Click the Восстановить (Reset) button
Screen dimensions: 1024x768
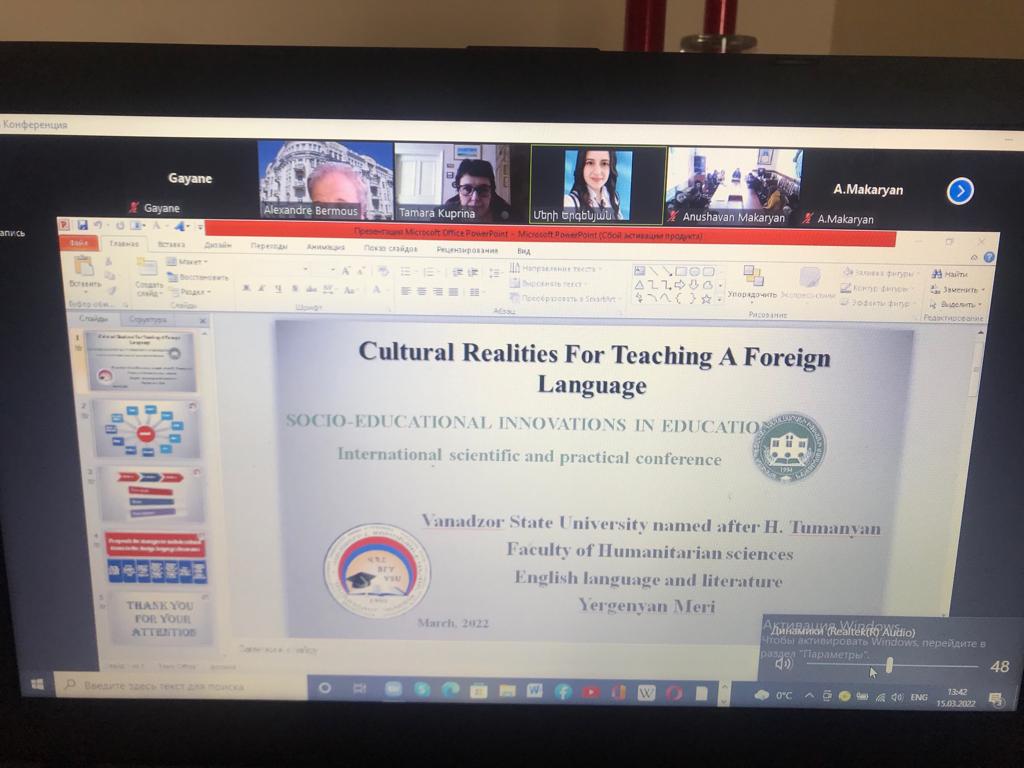pyautogui.click(x=198, y=277)
